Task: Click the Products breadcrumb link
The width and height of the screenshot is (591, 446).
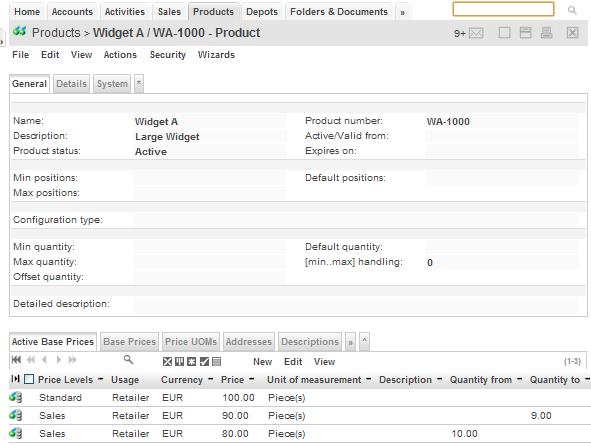Action: click(x=56, y=33)
